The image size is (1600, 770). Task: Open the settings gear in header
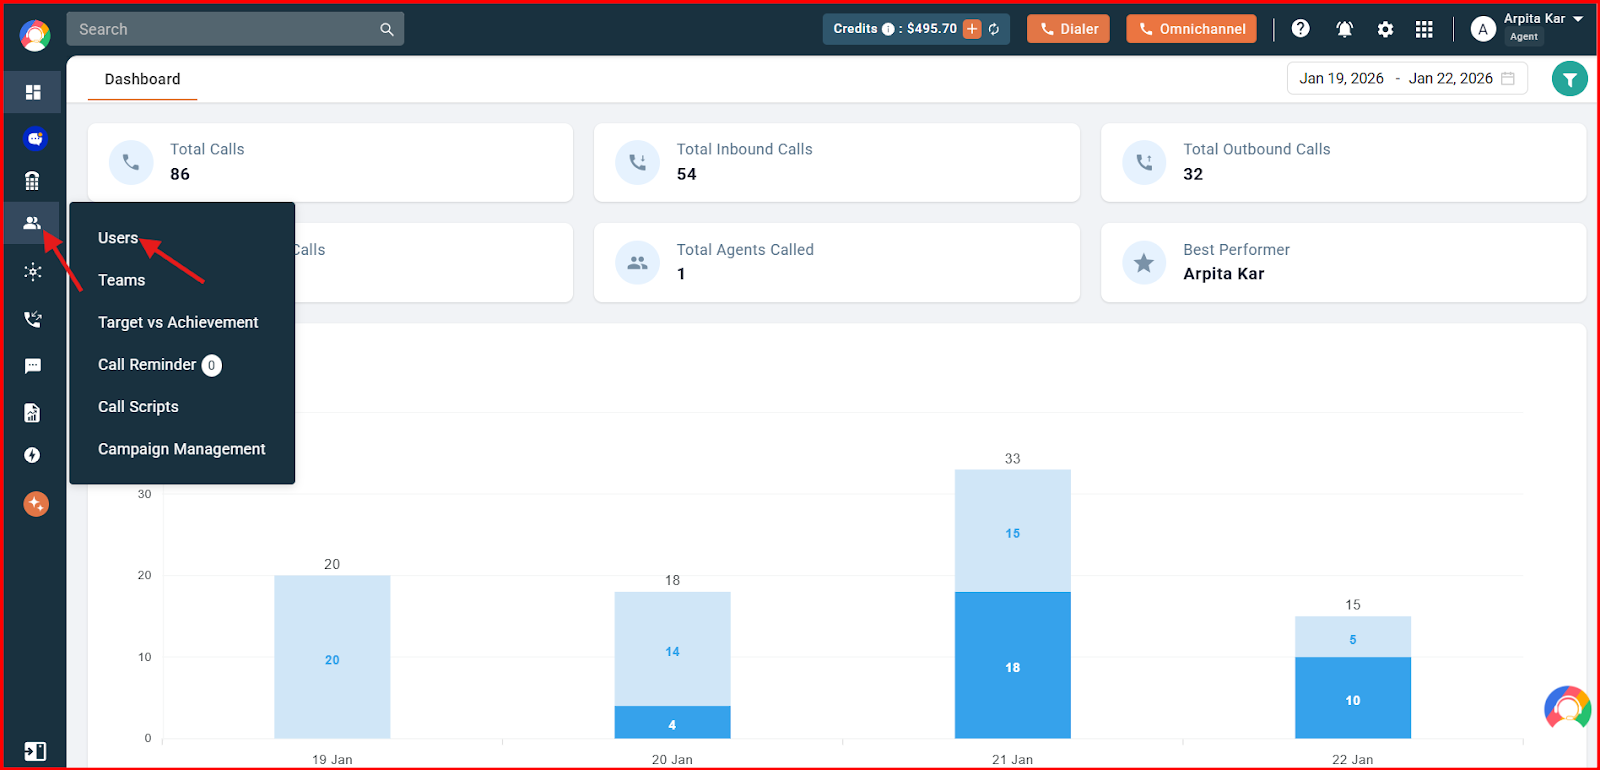point(1385,29)
